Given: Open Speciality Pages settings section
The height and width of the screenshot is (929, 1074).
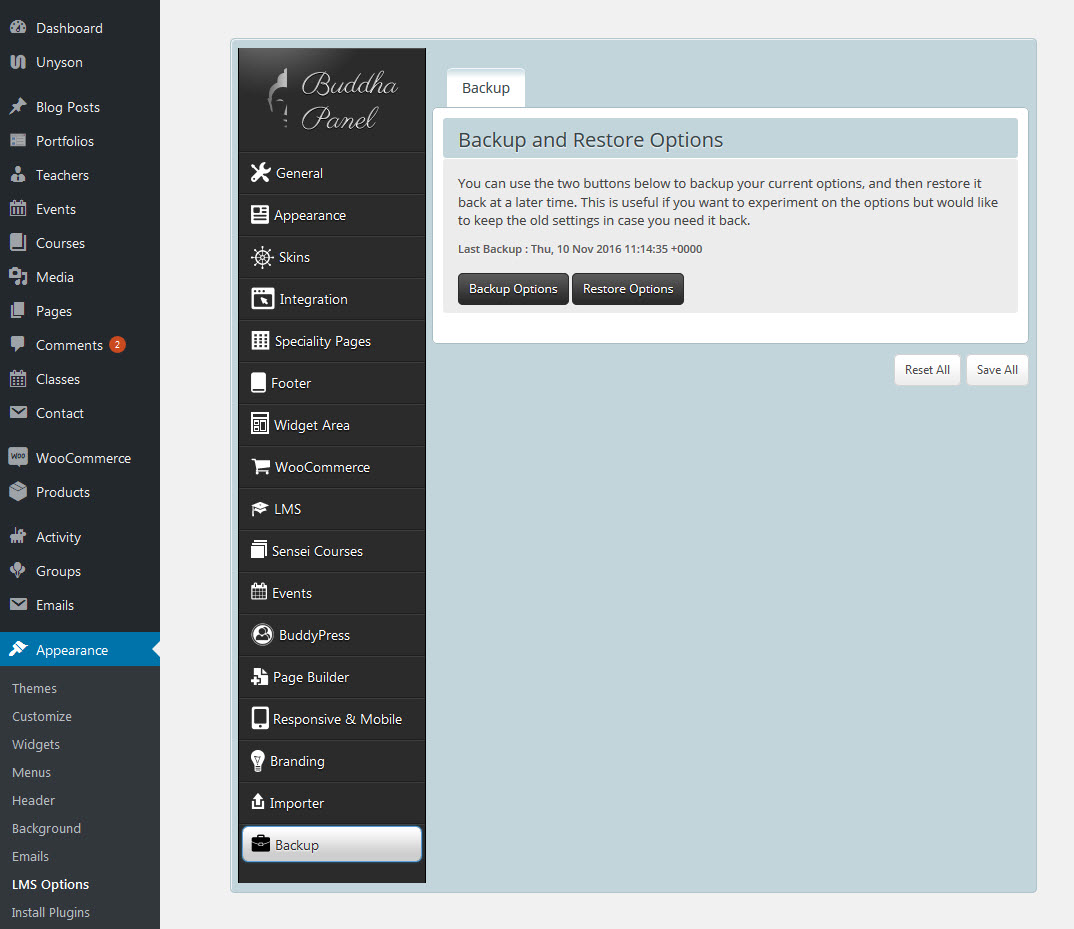Looking at the screenshot, I should coord(322,341).
